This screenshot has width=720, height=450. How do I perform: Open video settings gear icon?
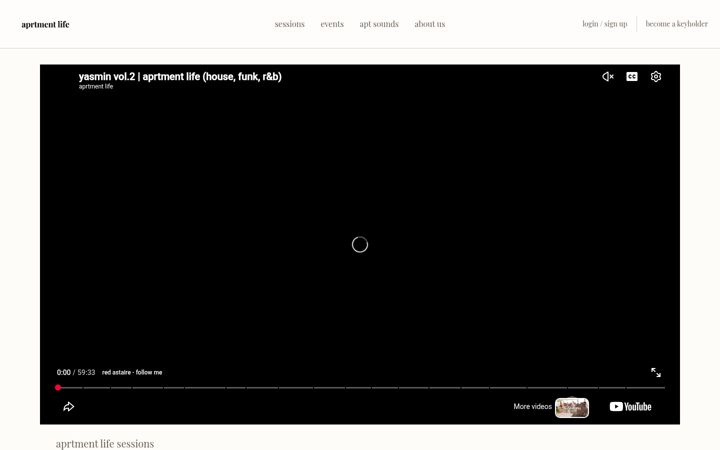click(656, 77)
